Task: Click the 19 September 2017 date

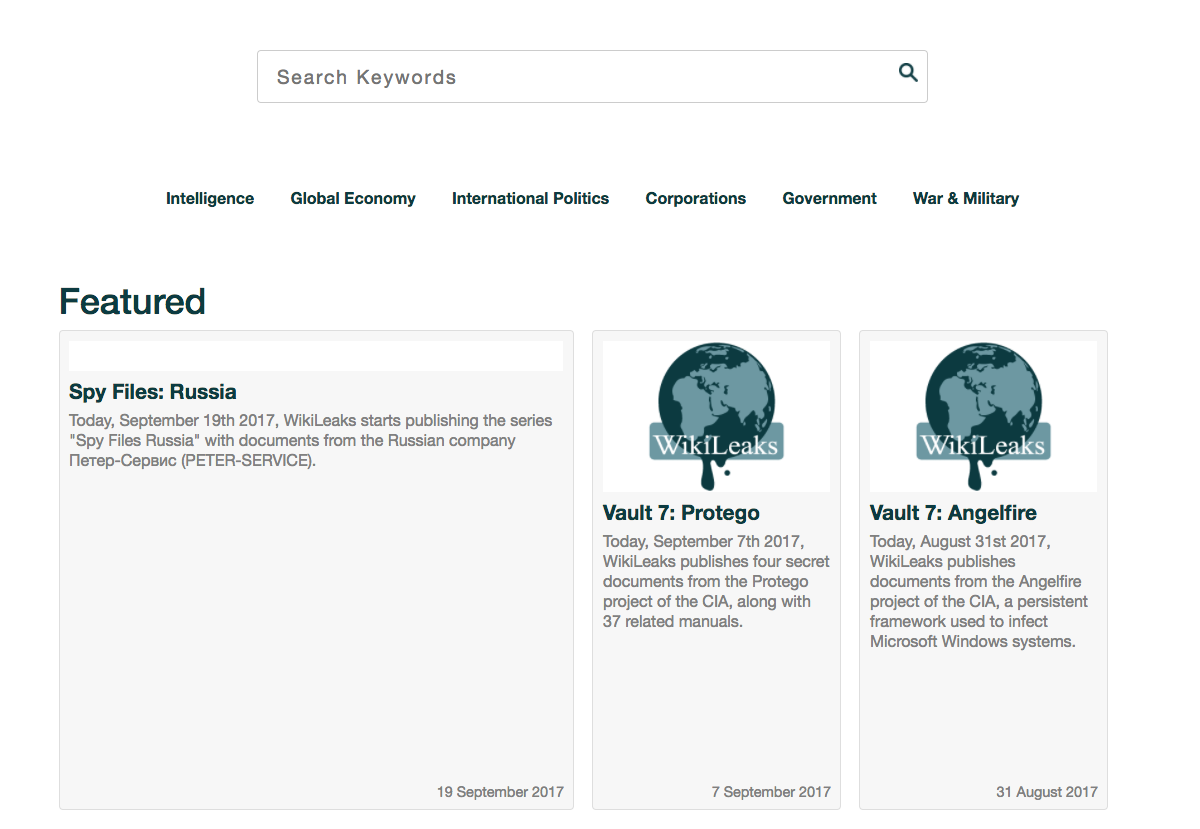Action: (500, 792)
